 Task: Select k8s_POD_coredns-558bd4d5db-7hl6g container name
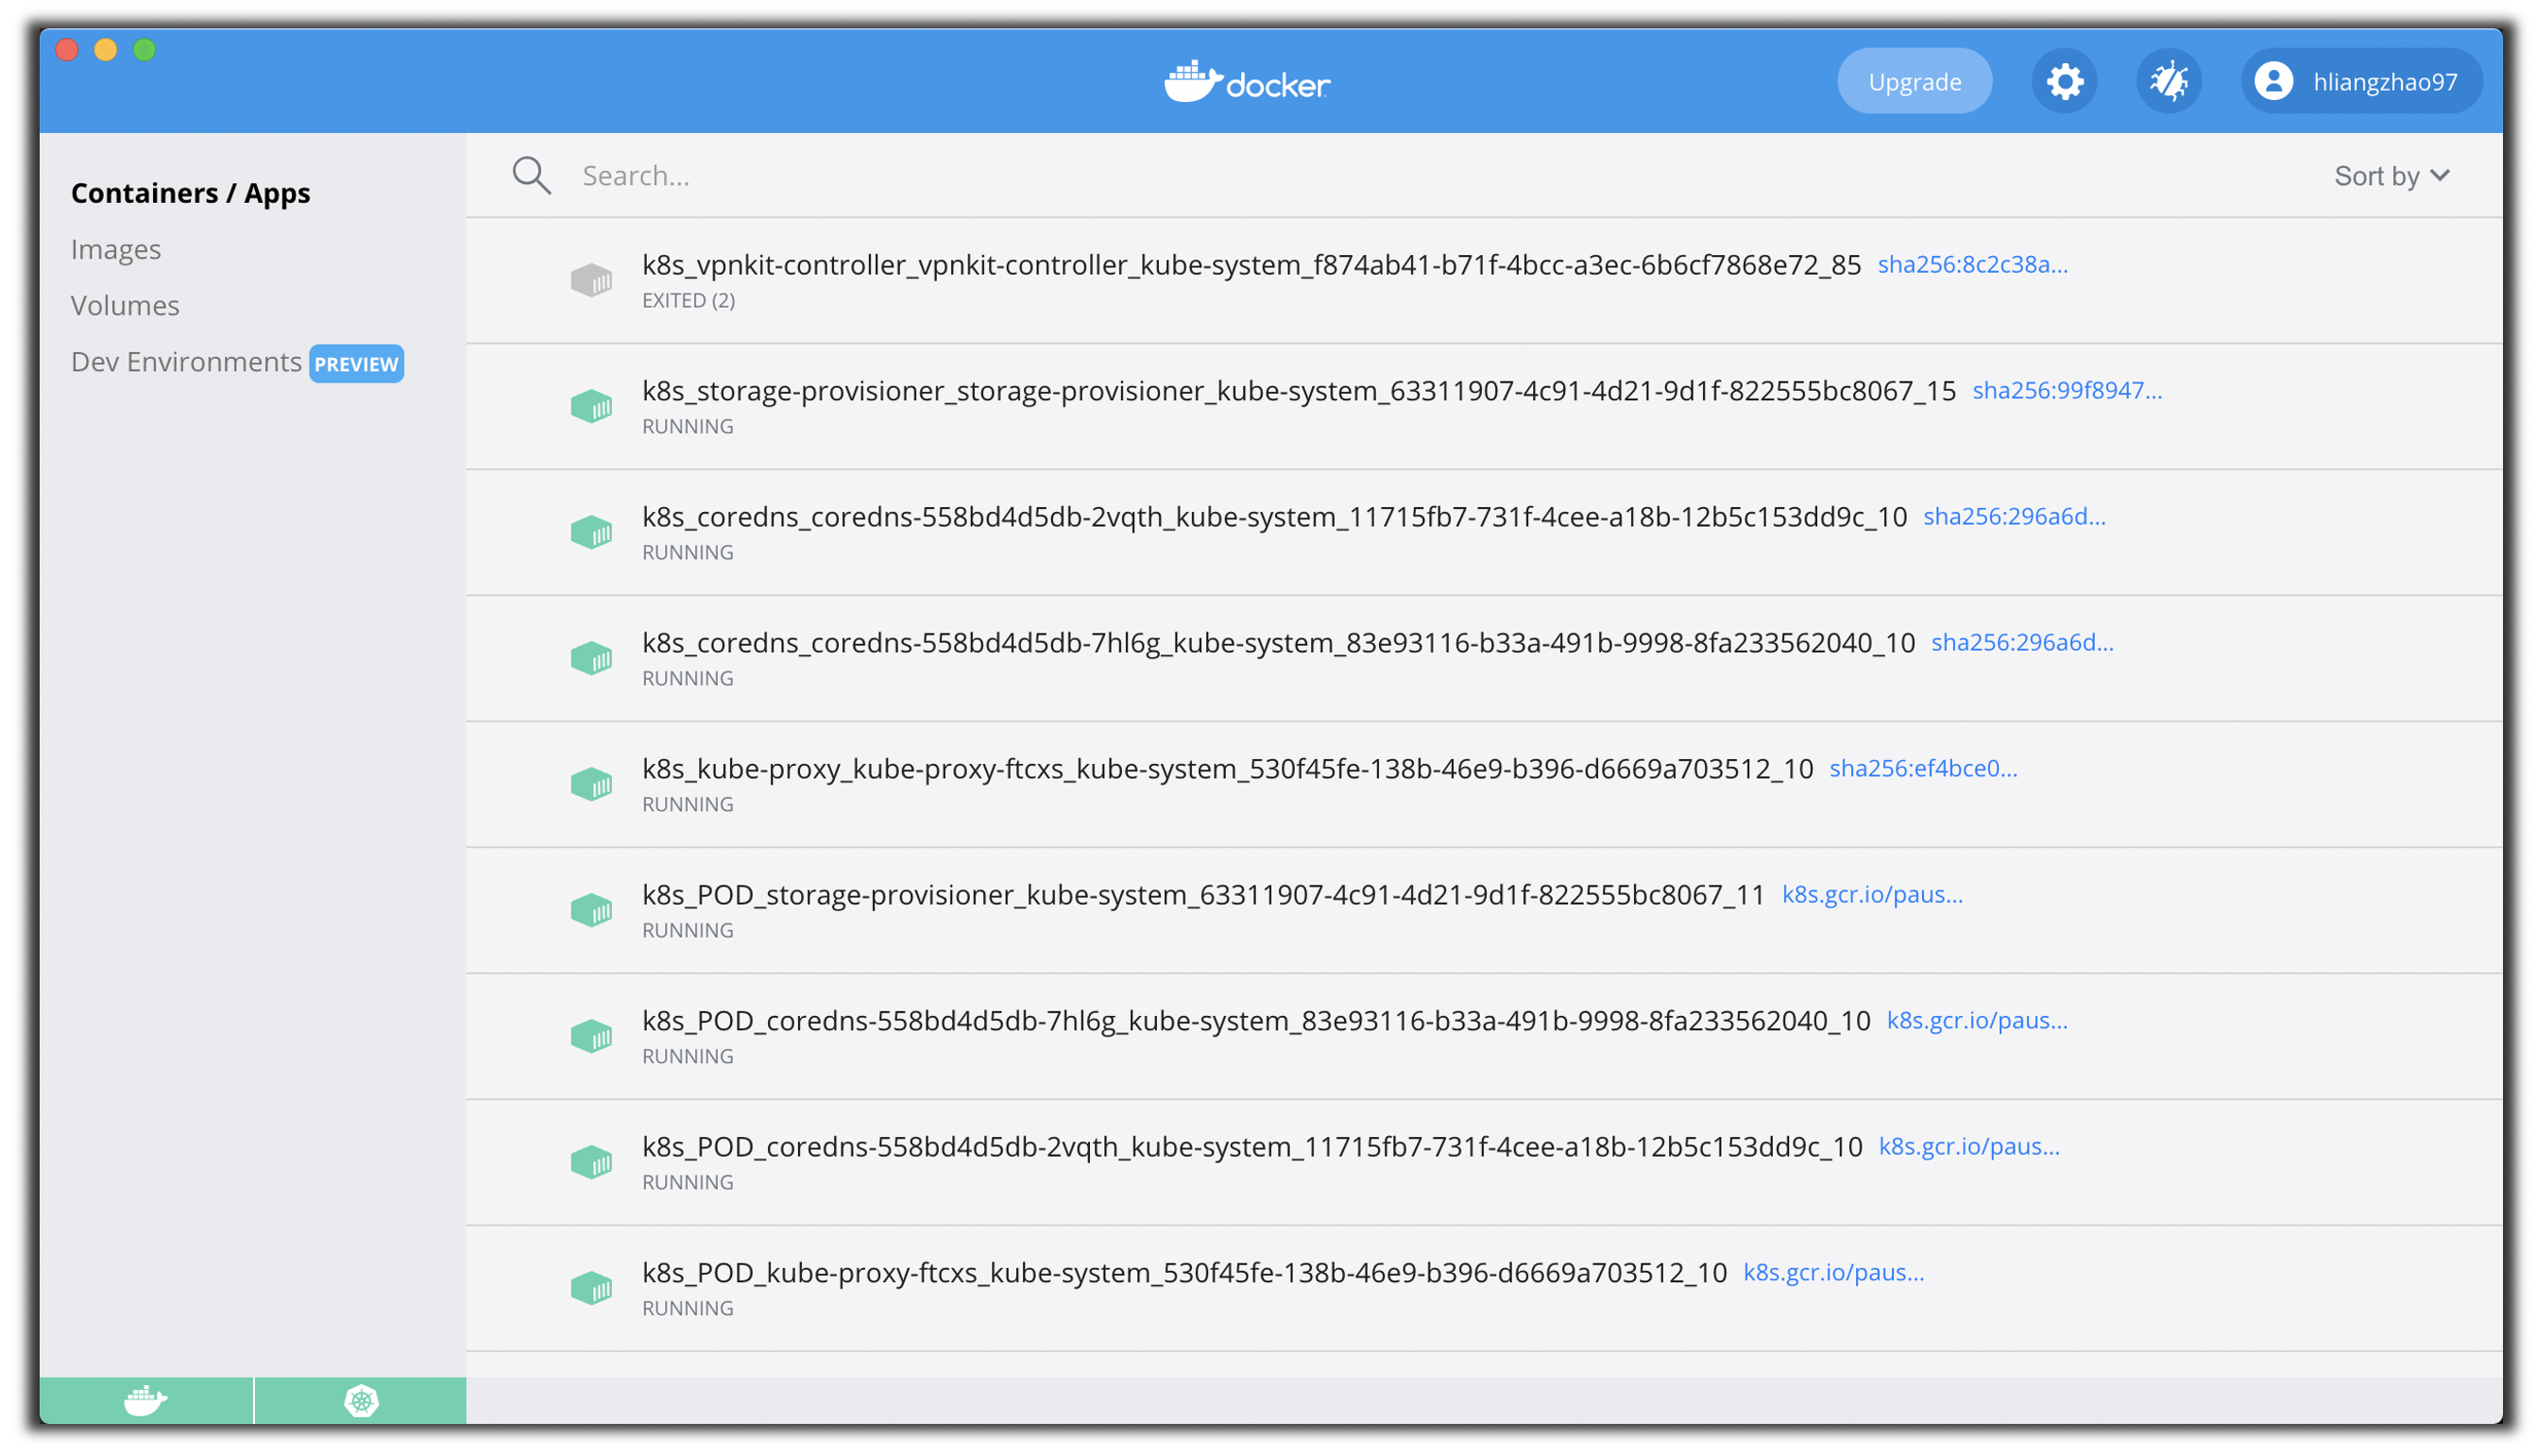(x=1256, y=1020)
